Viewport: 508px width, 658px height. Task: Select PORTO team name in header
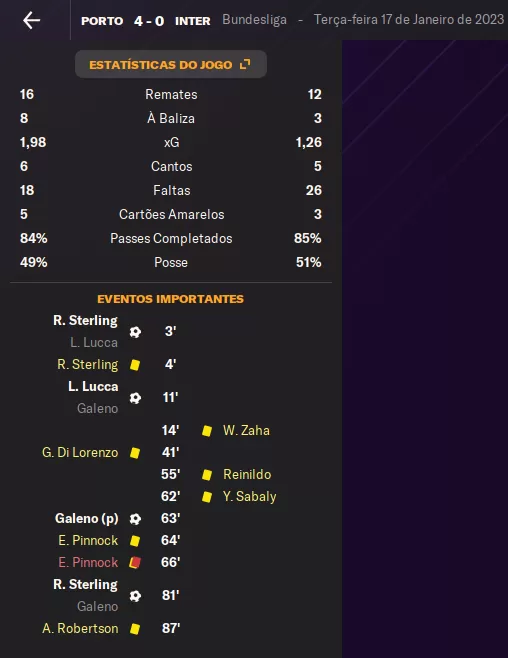pyautogui.click(x=102, y=21)
